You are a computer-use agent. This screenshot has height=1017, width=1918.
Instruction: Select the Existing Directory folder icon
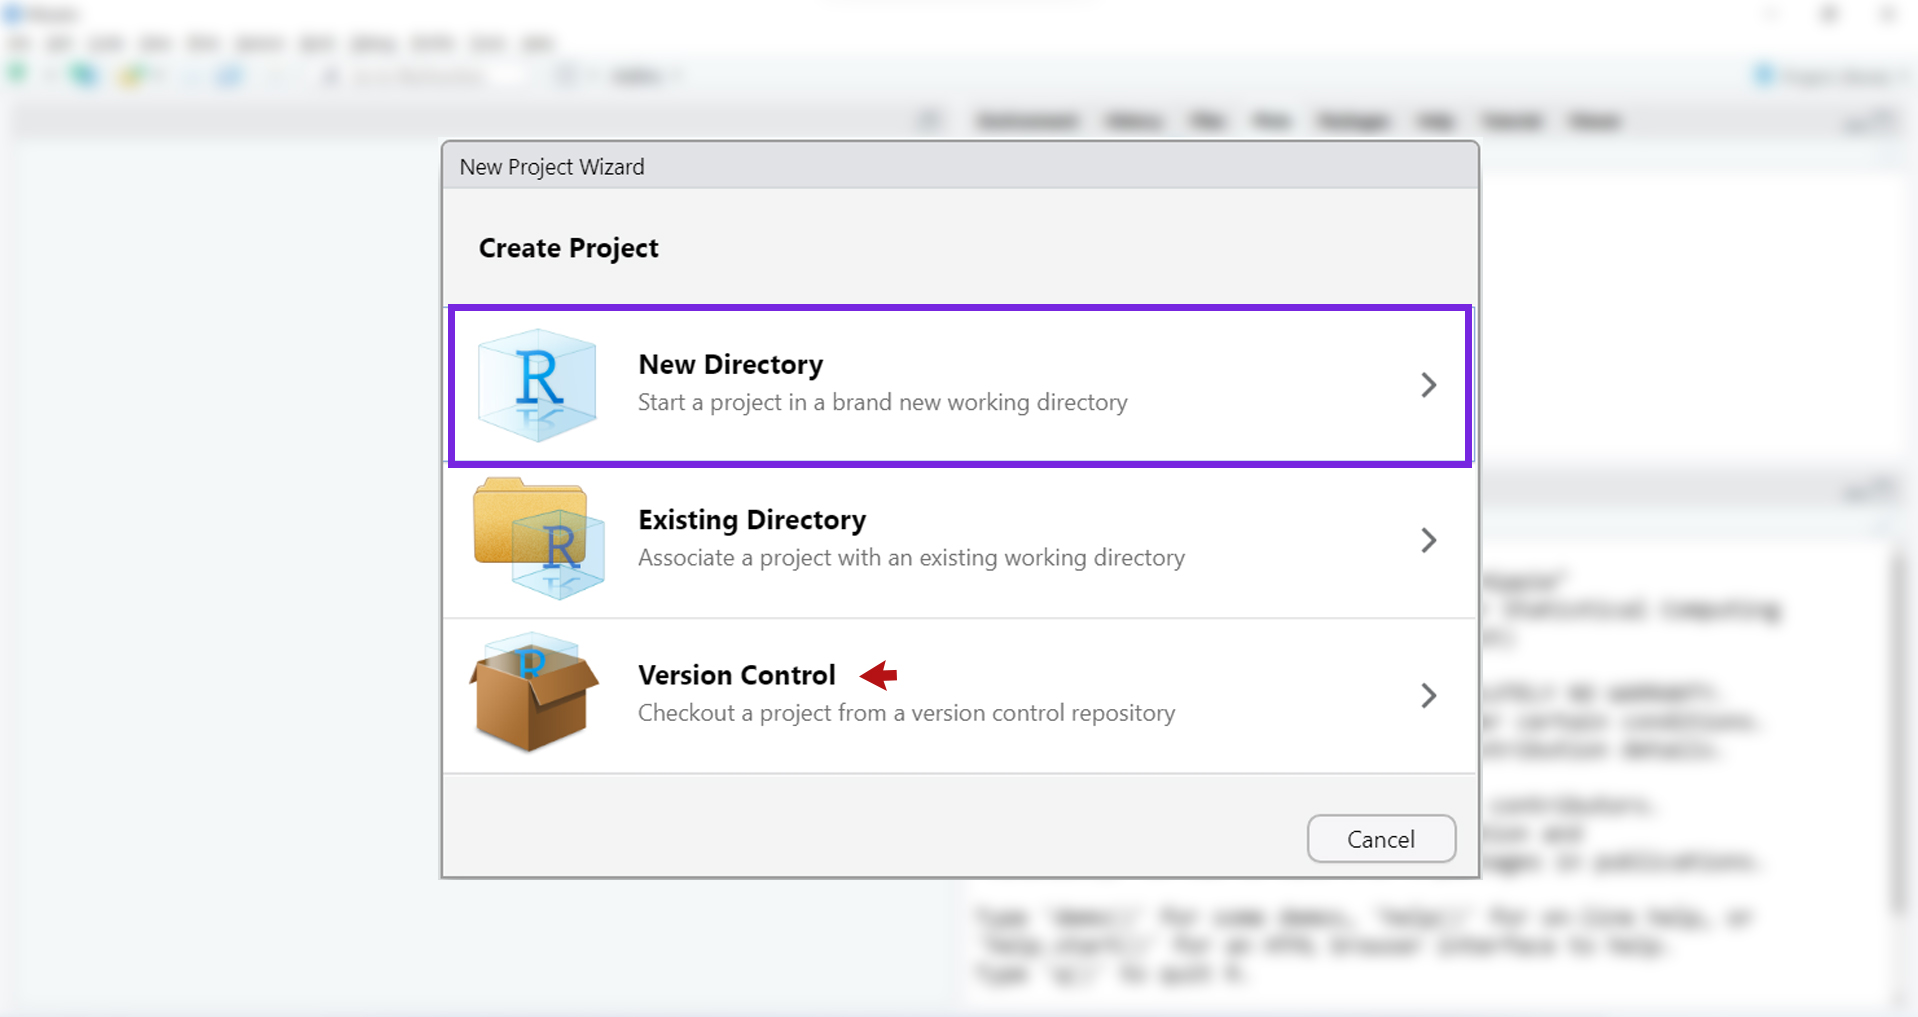(538, 539)
